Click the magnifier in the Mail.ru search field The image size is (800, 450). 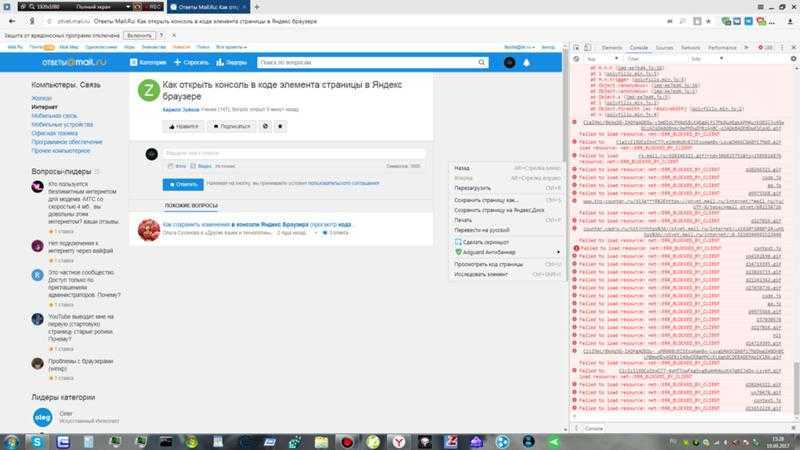point(482,62)
